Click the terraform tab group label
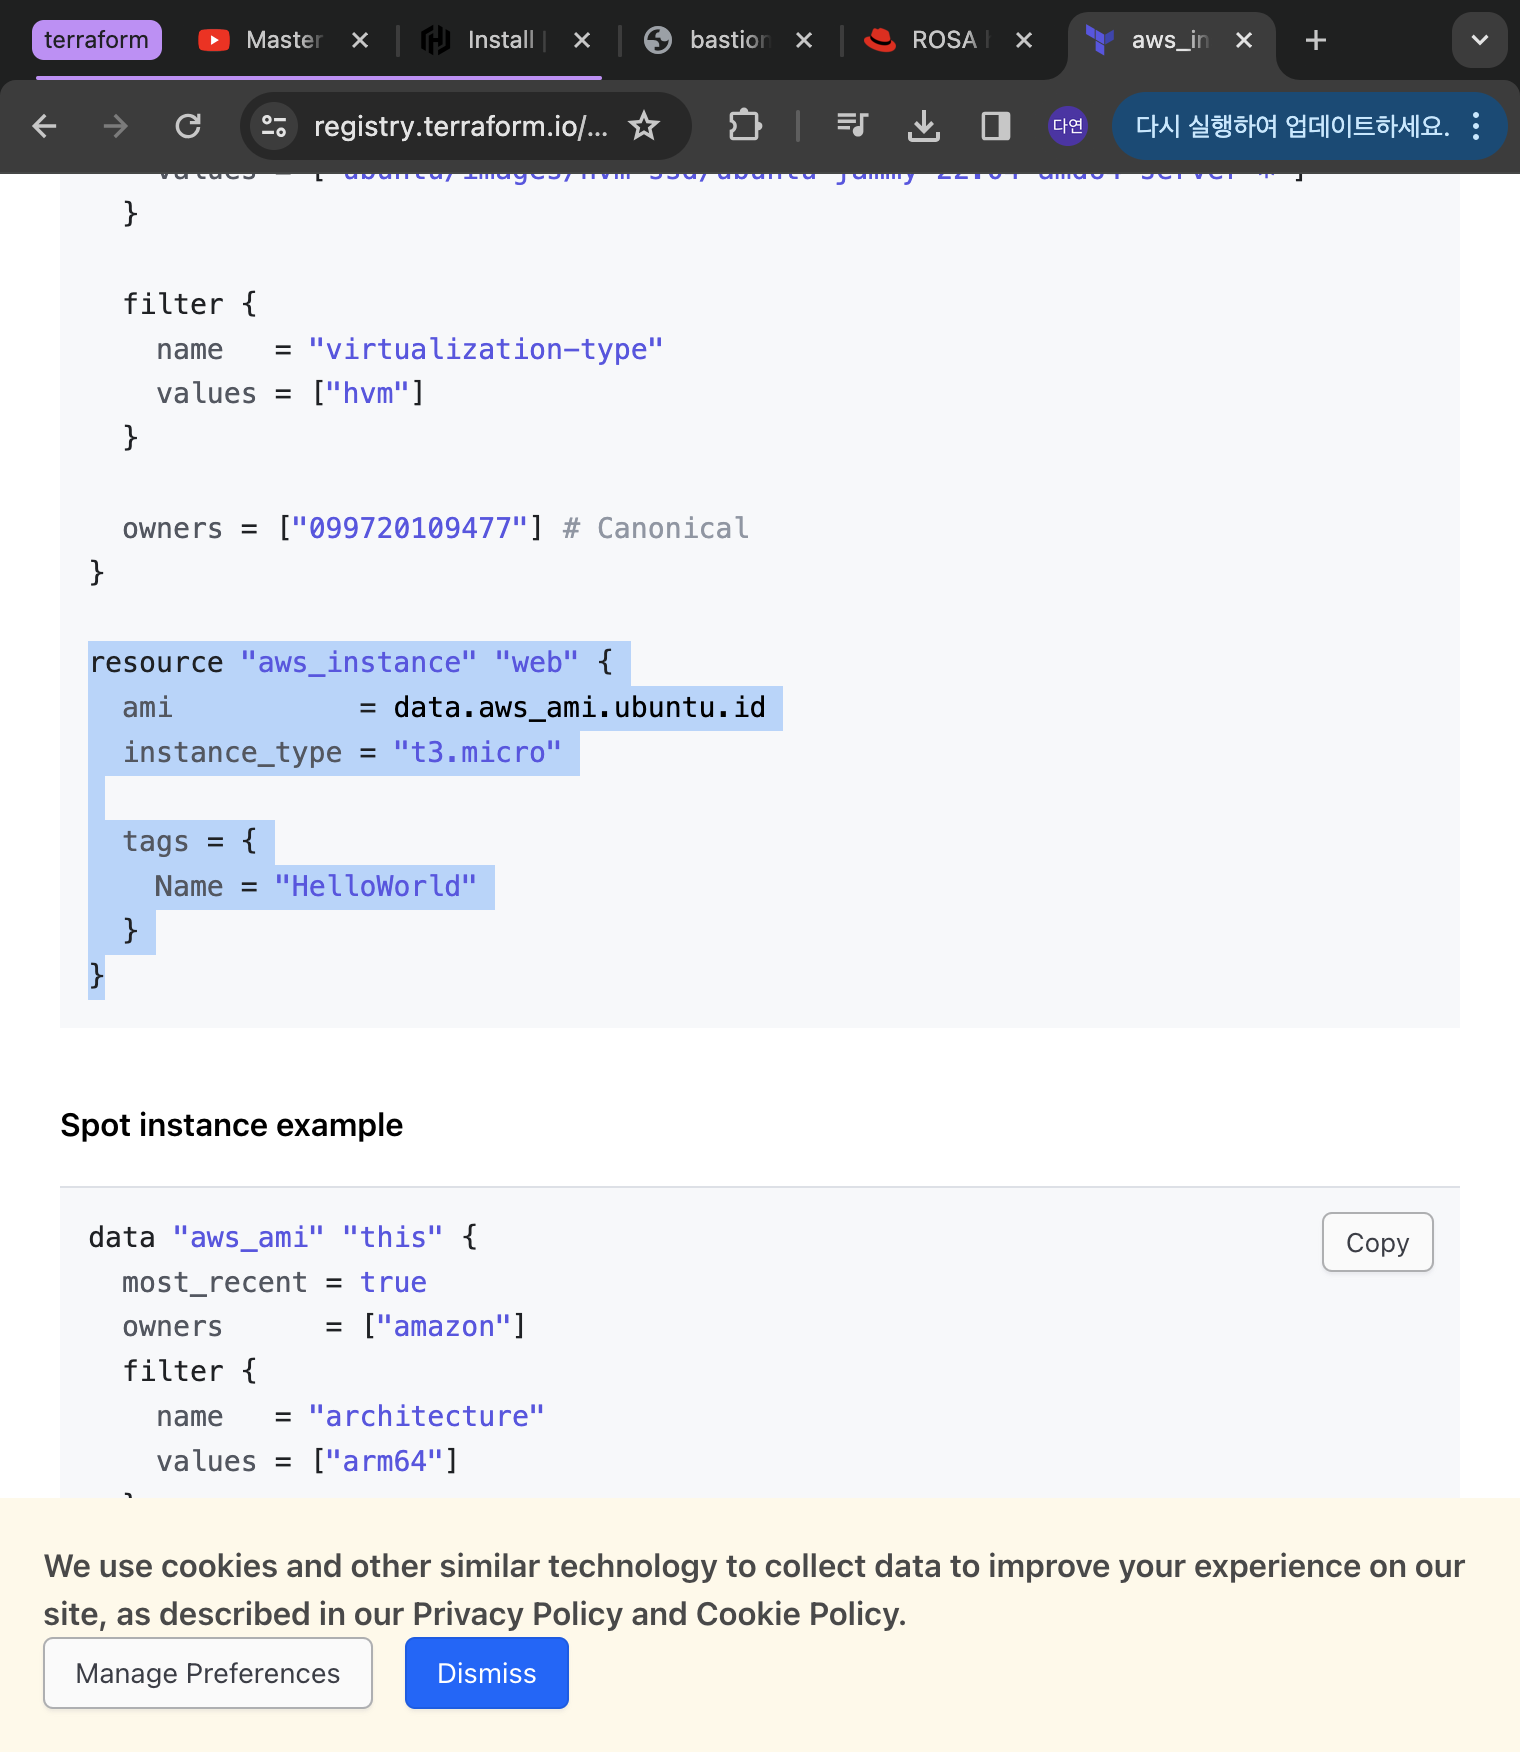Screen dimensions: 1520x1752 (96, 40)
